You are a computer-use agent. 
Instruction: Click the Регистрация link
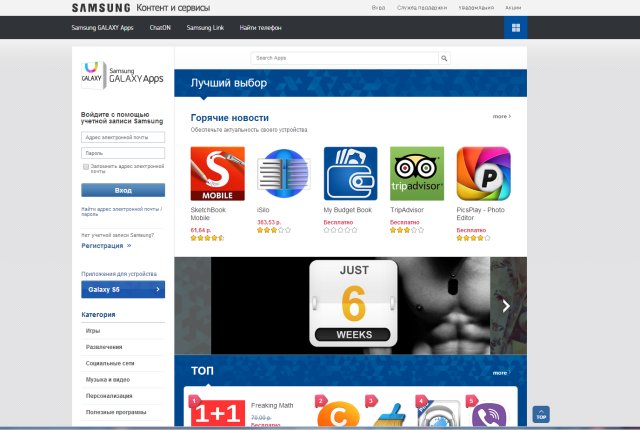[106, 246]
